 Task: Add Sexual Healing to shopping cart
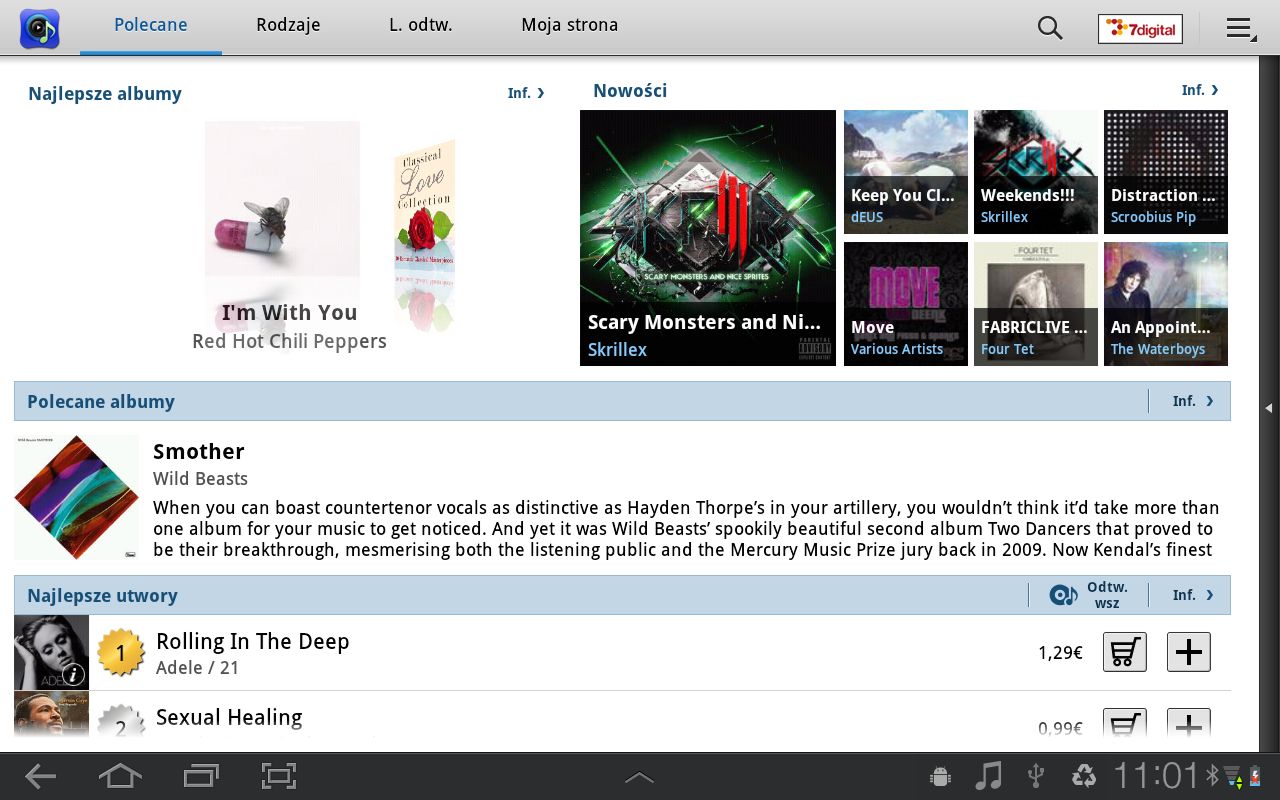[x=1125, y=724]
